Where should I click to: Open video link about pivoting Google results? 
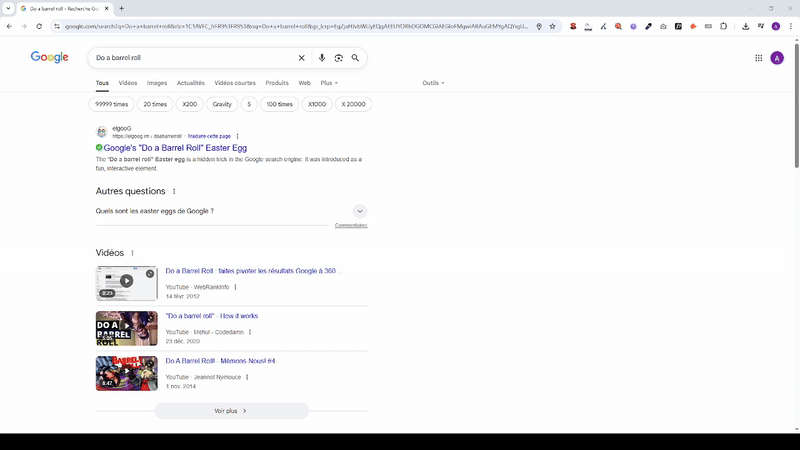coord(254,271)
